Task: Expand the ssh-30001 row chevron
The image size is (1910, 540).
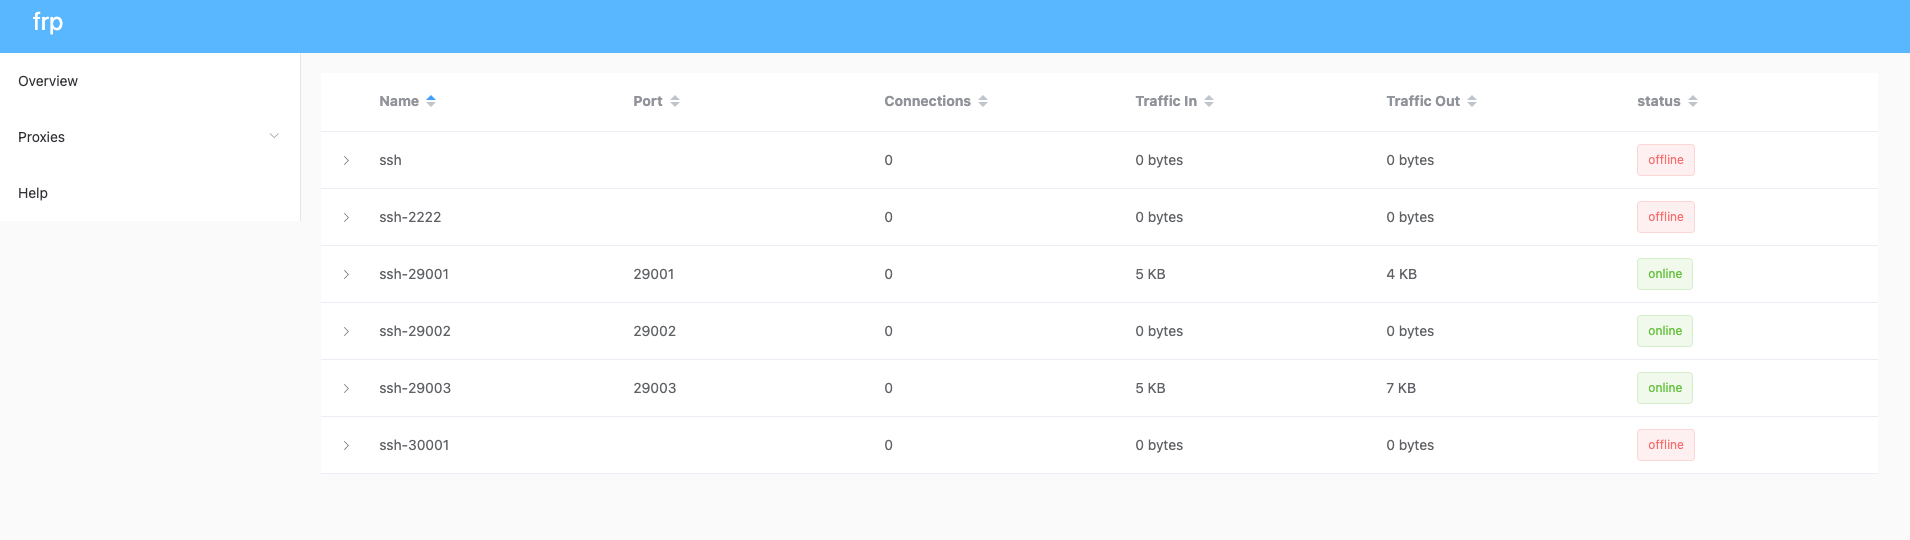Action: 346,445
